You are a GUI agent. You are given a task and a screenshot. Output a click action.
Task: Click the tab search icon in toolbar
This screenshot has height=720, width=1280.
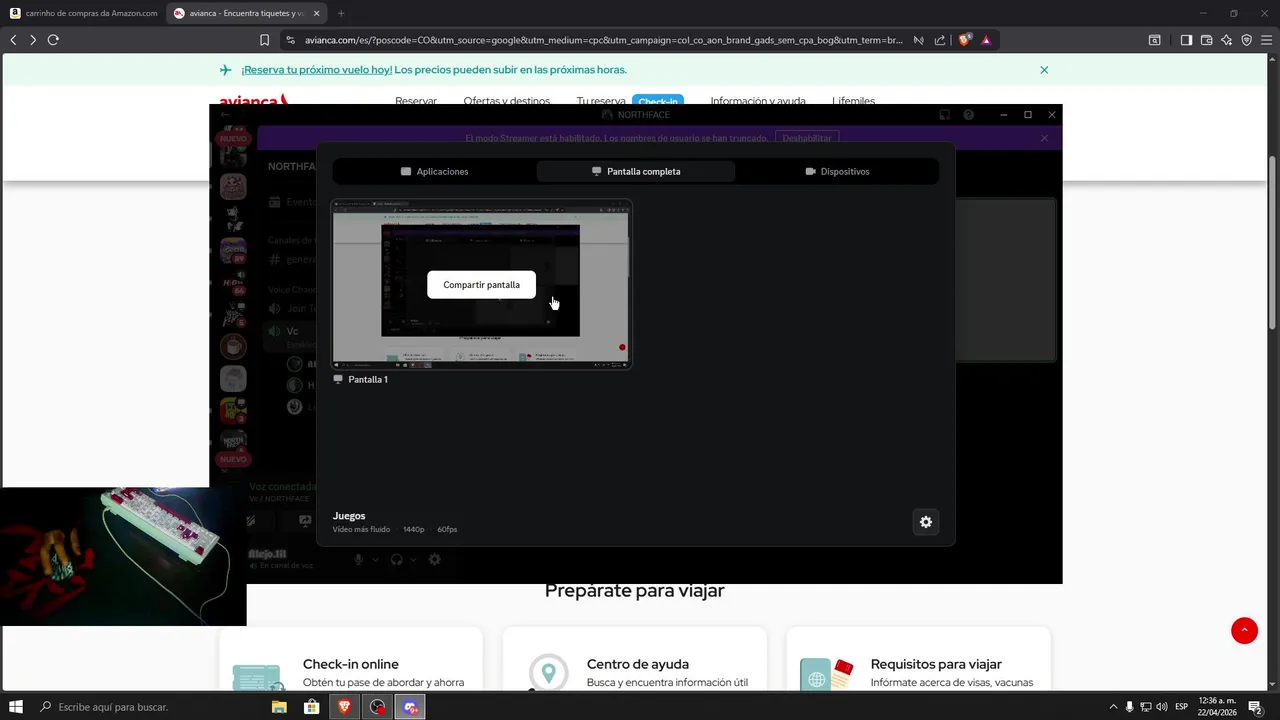click(1154, 40)
